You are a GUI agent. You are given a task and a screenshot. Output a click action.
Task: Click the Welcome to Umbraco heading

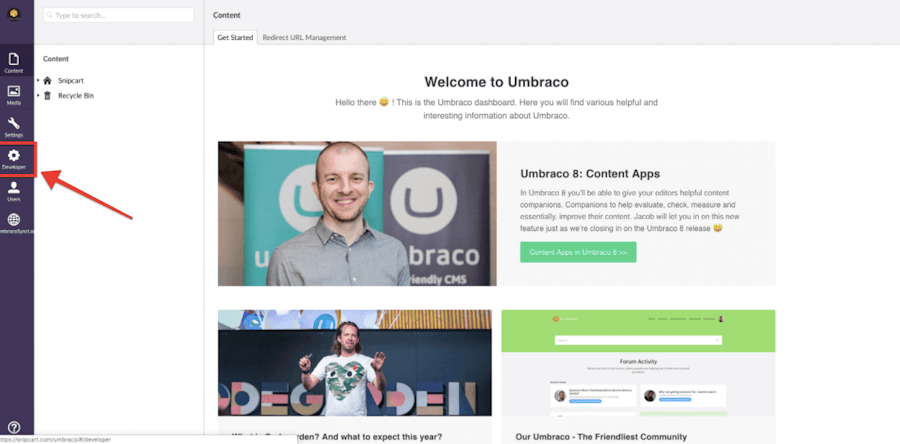496,82
